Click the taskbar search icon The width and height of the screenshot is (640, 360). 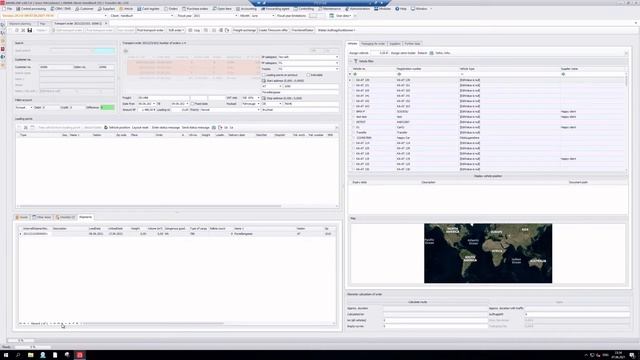[18, 355]
